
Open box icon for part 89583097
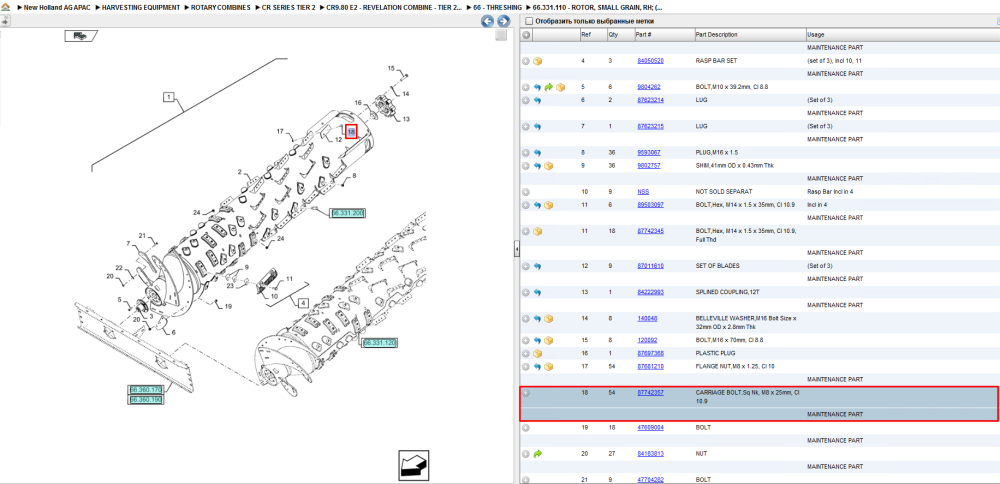[x=548, y=205]
